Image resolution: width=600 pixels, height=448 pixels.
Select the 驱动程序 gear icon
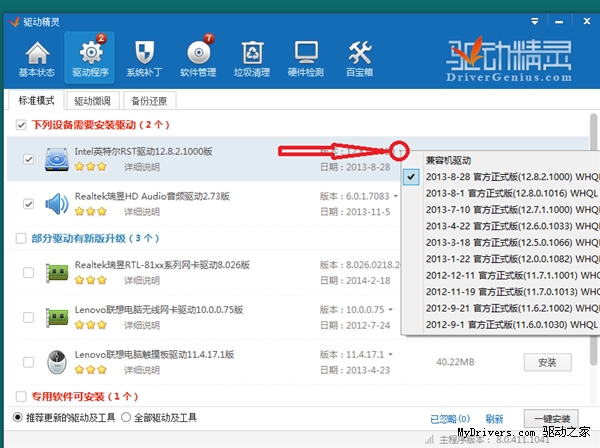[92, 58]
